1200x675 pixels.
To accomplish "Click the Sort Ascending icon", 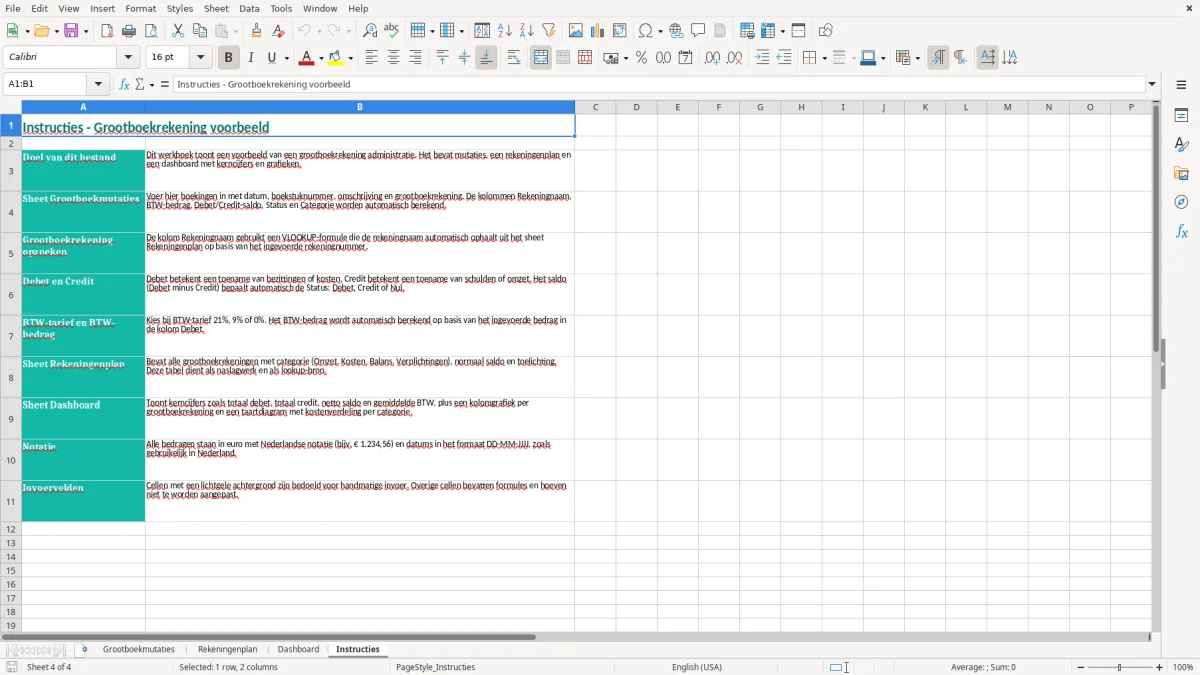I will coord(505,31).
